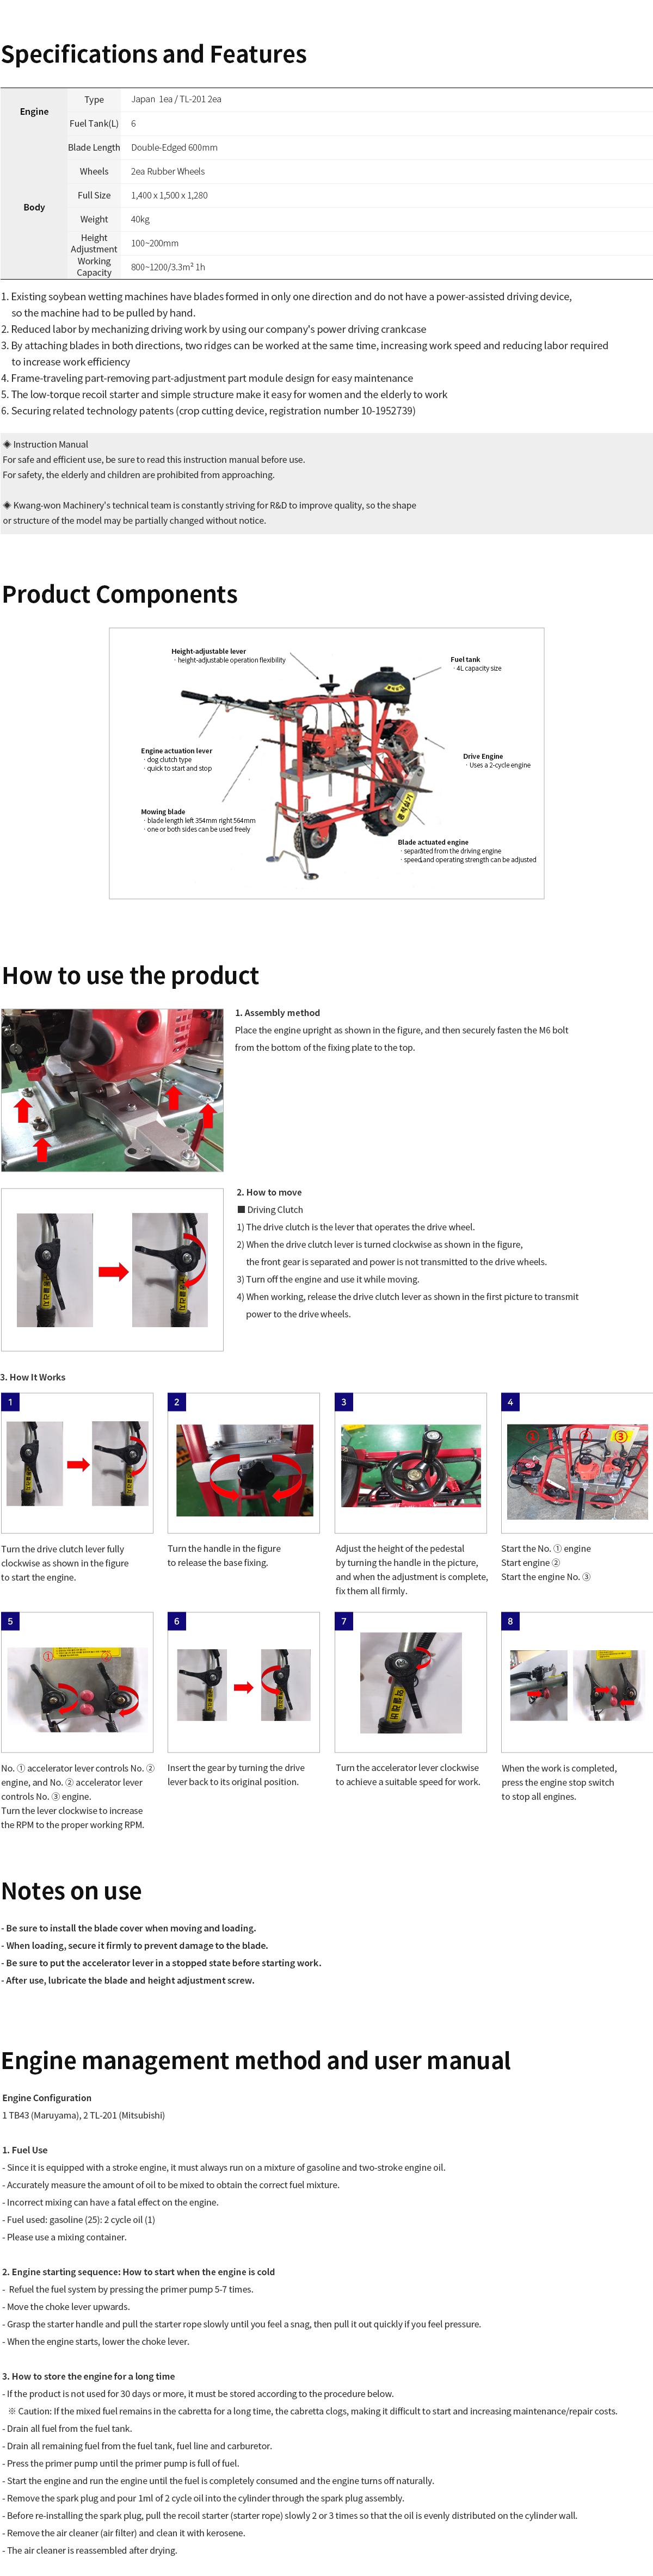Screen dimensions: 653x2576
Task: Click the three engines start photo
Action: click(x=578, y=1472)
